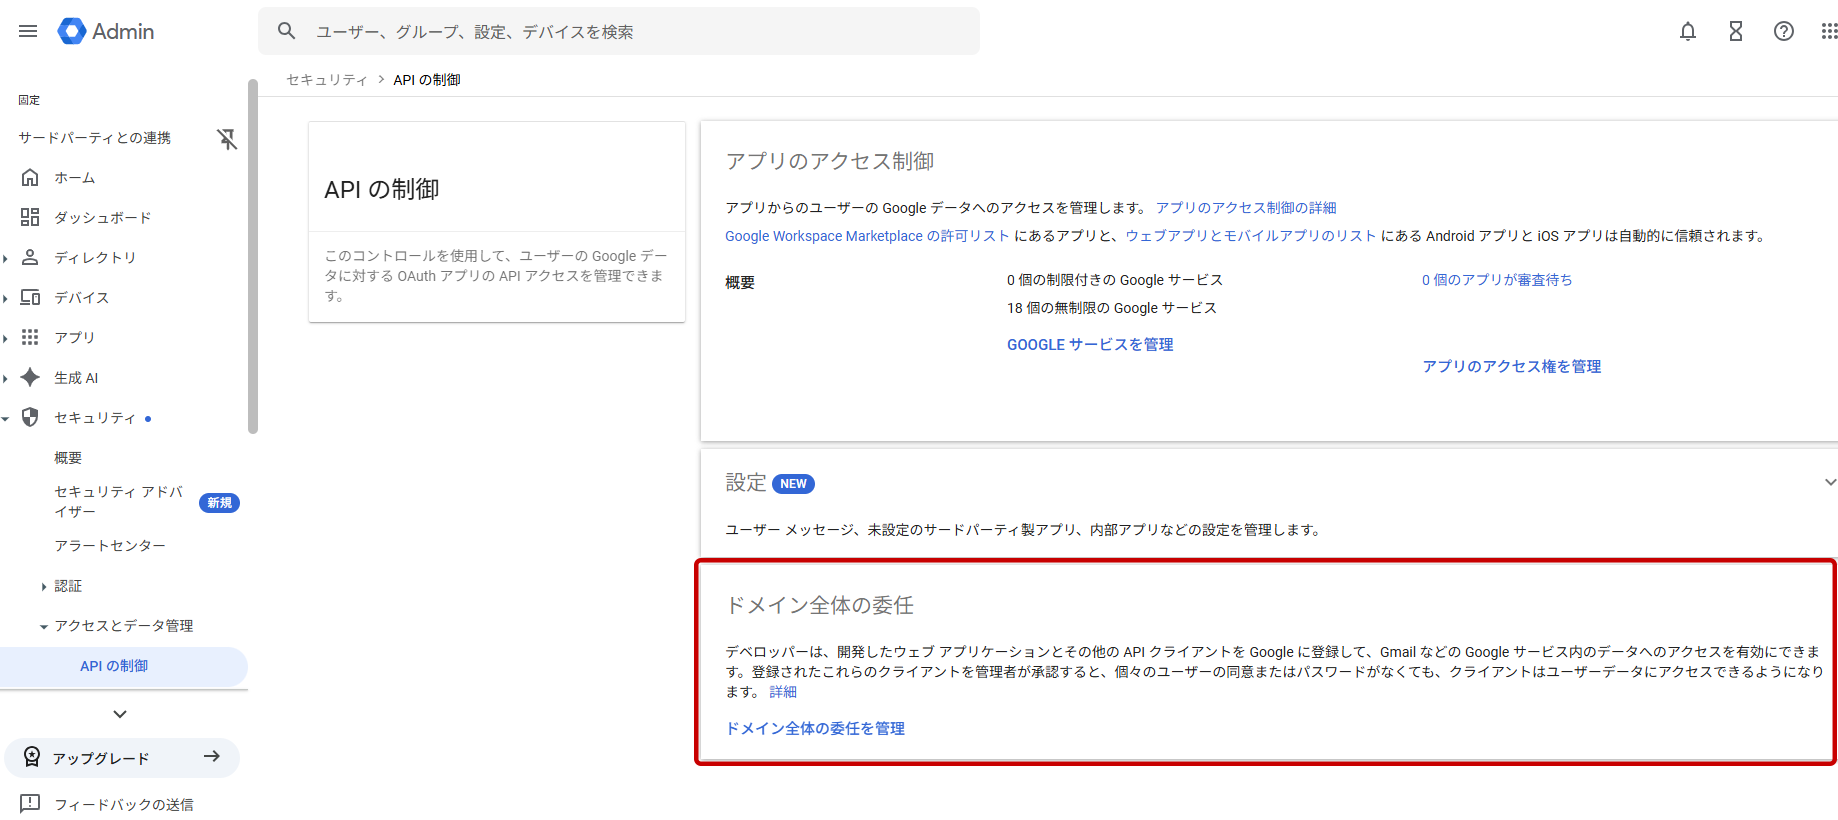1838x820 pixels.
Task: Expand the 設定 panel chevron
Action: tap(1829, 482)
